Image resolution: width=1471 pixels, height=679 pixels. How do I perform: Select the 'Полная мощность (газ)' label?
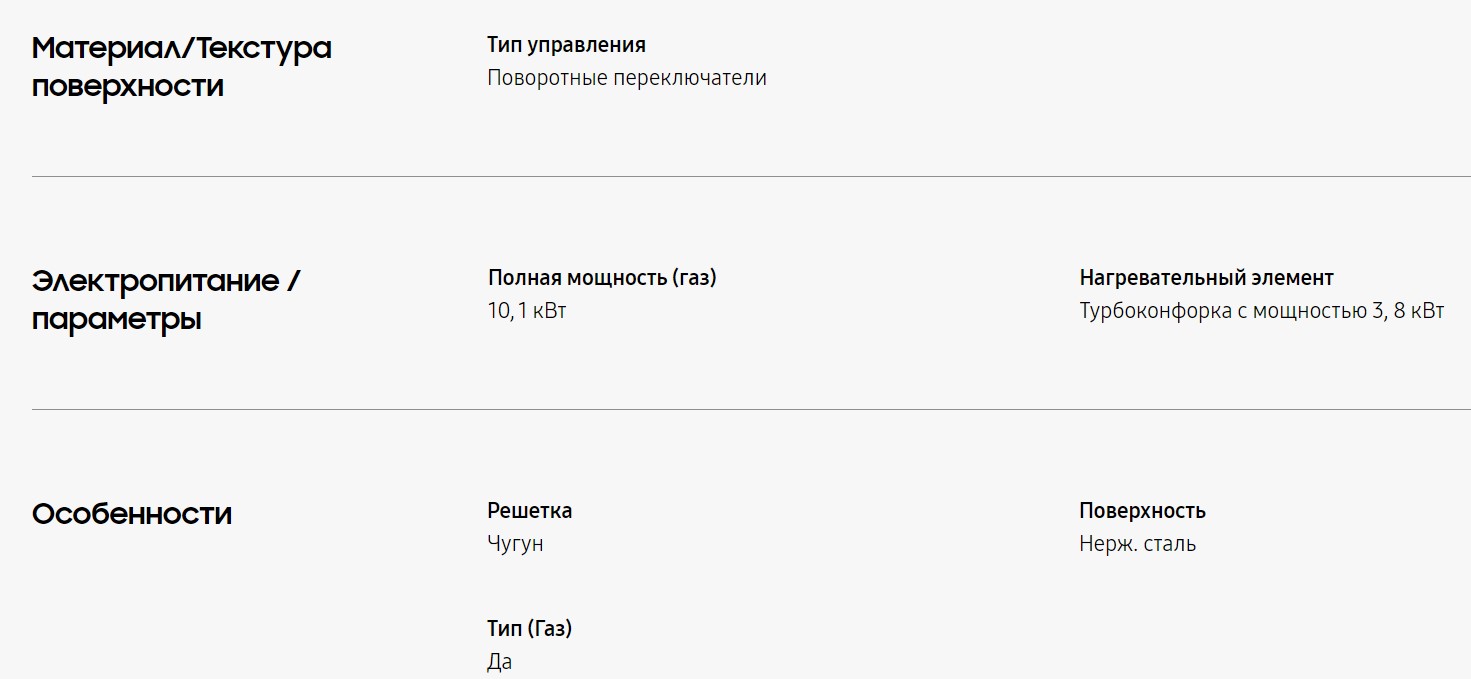602,278
